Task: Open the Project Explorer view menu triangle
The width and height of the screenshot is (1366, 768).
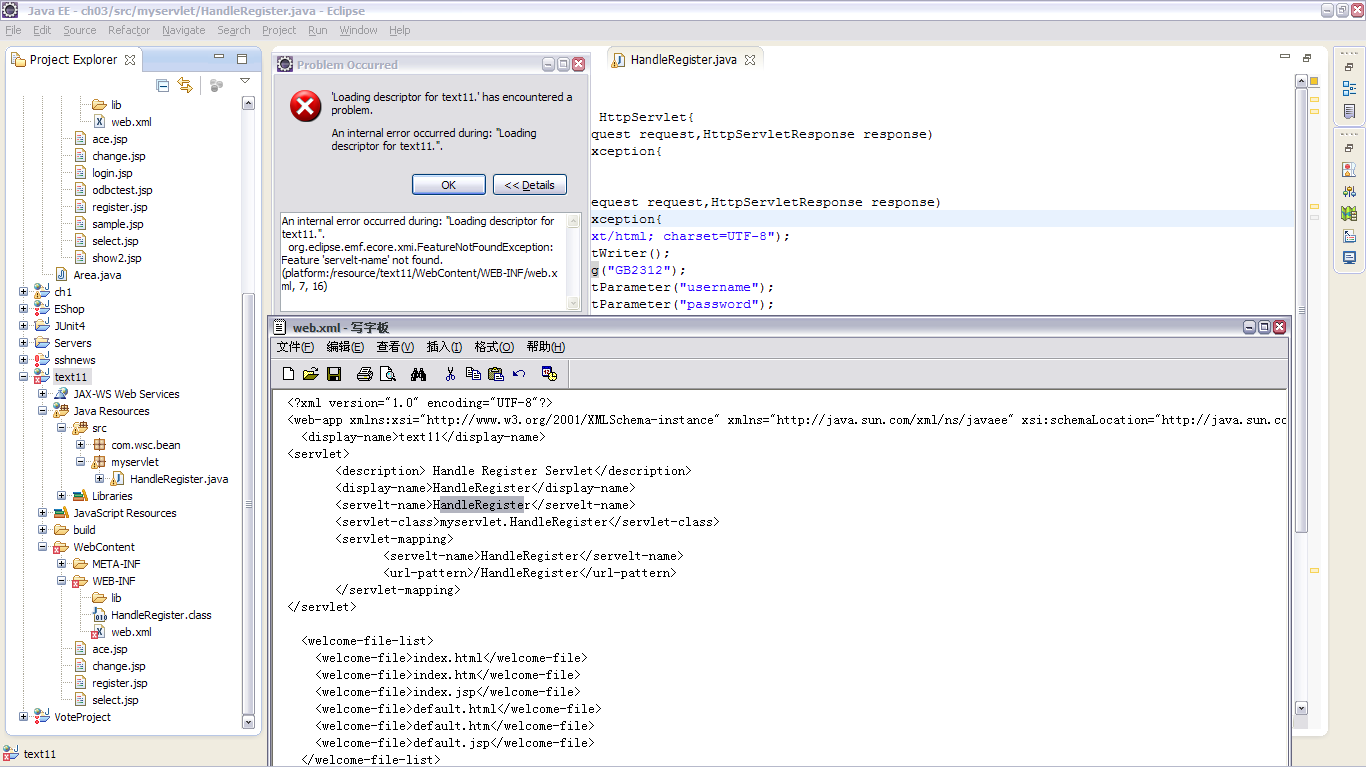Action: click(x=244, y=81)
